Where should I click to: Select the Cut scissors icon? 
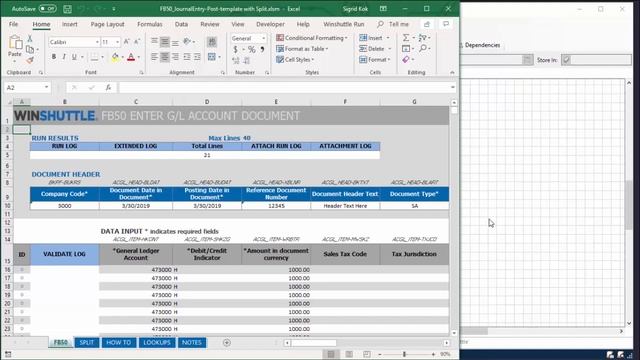30,39
